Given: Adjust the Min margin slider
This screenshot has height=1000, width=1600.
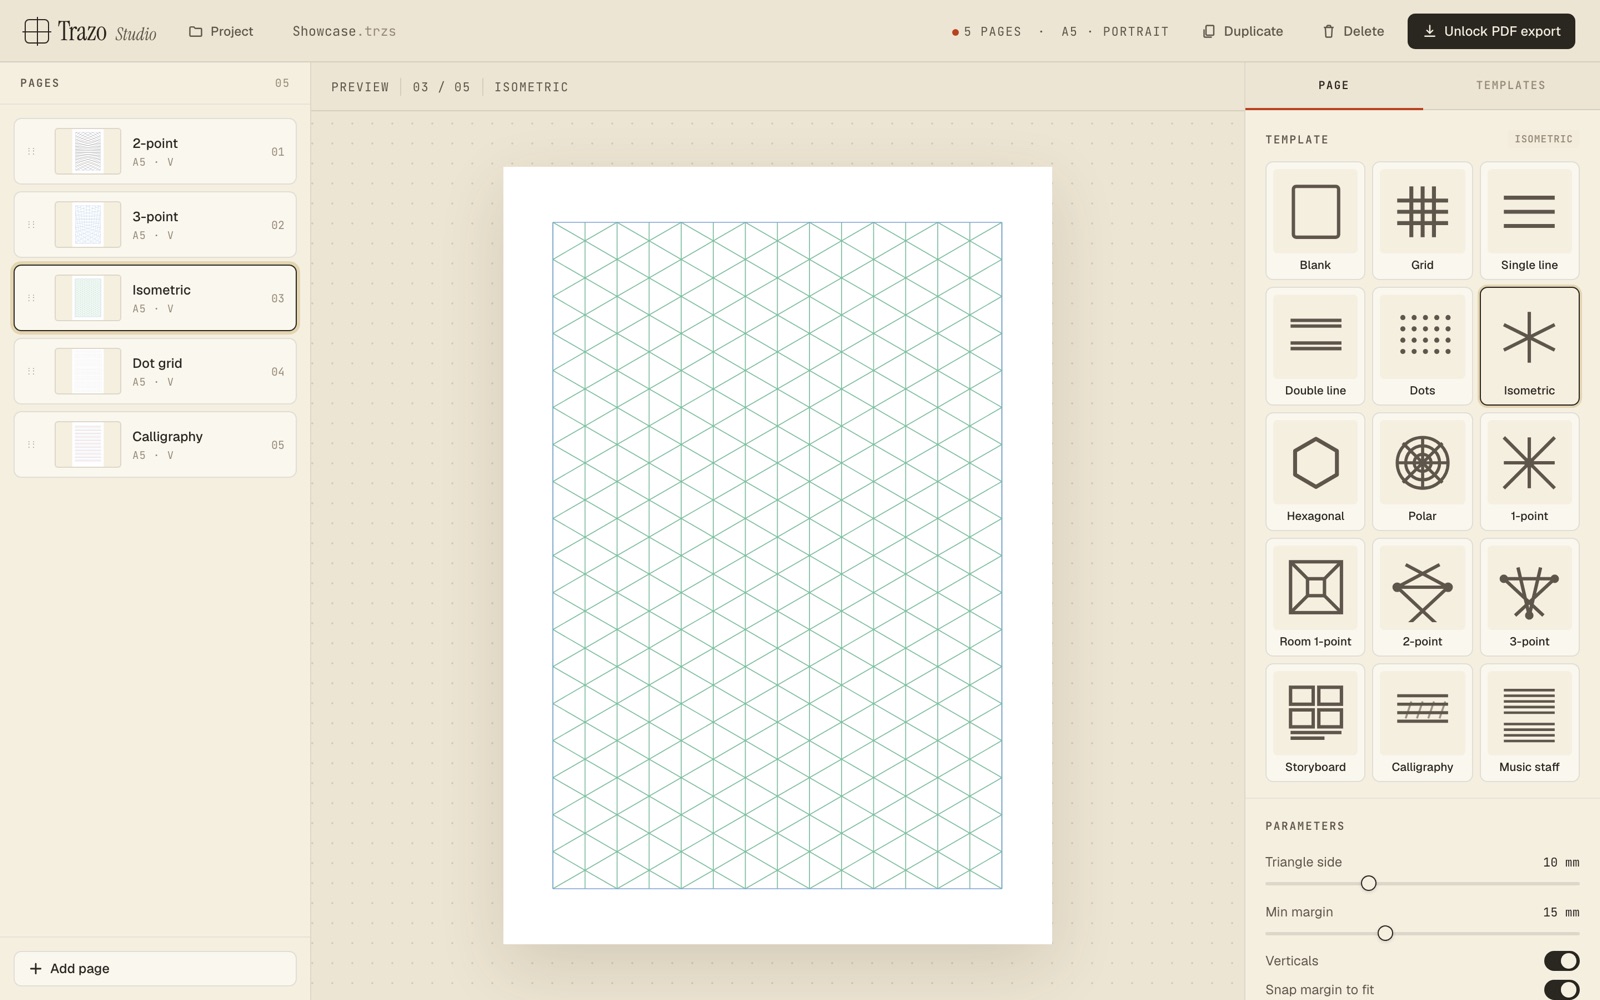Looking at the screenshot, I should tap(1385, 933).
